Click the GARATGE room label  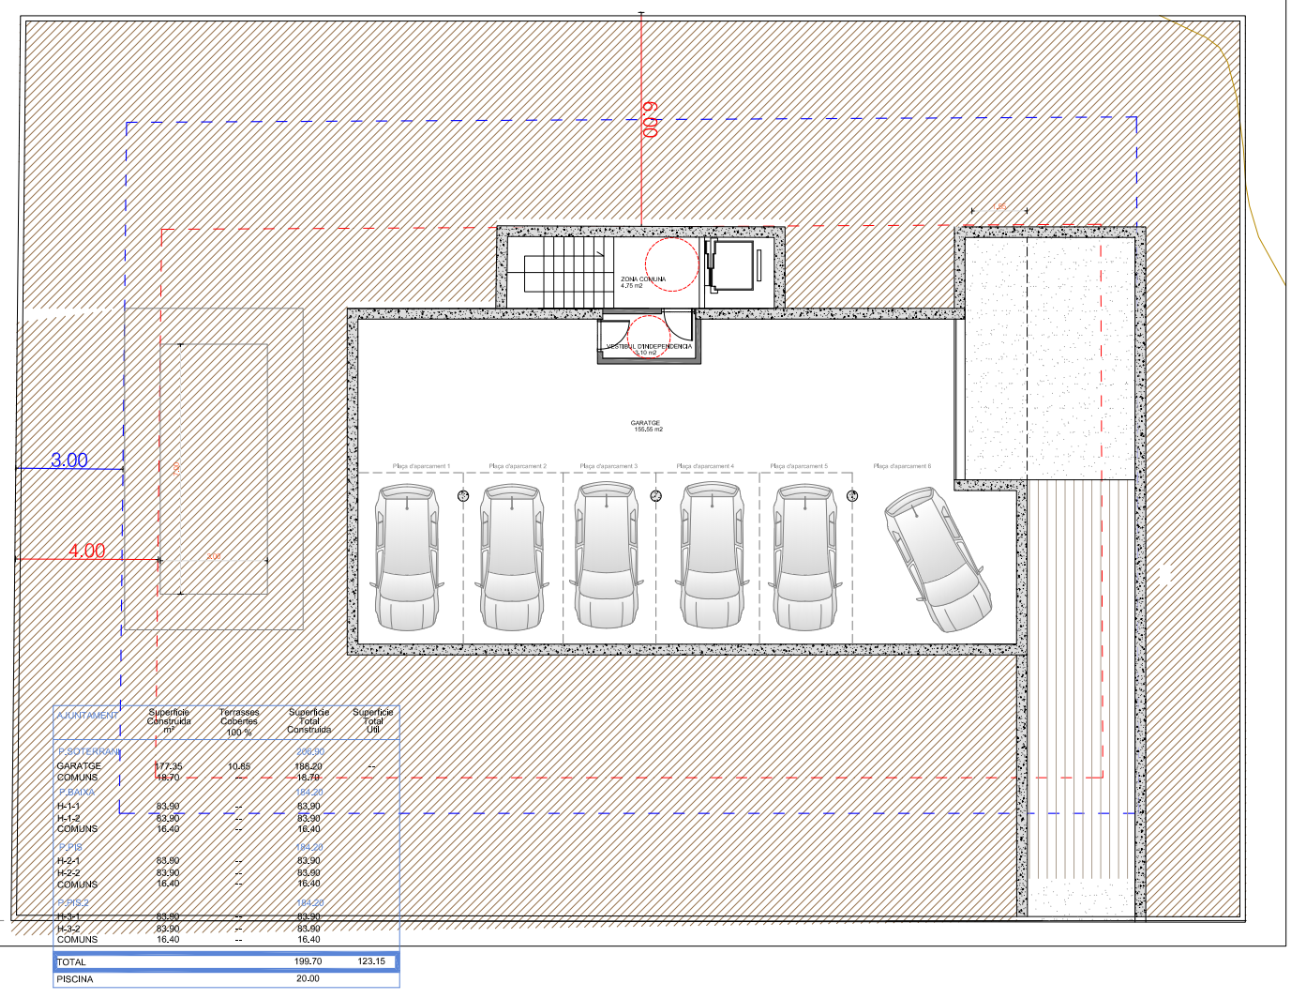646,424
